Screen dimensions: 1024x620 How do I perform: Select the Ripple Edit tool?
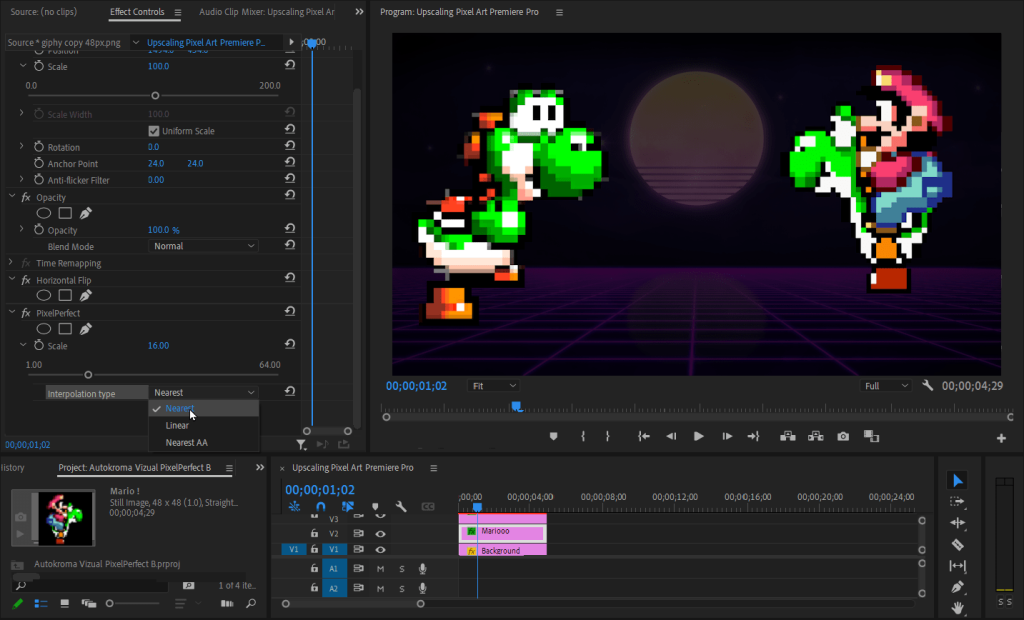point(958,522)
